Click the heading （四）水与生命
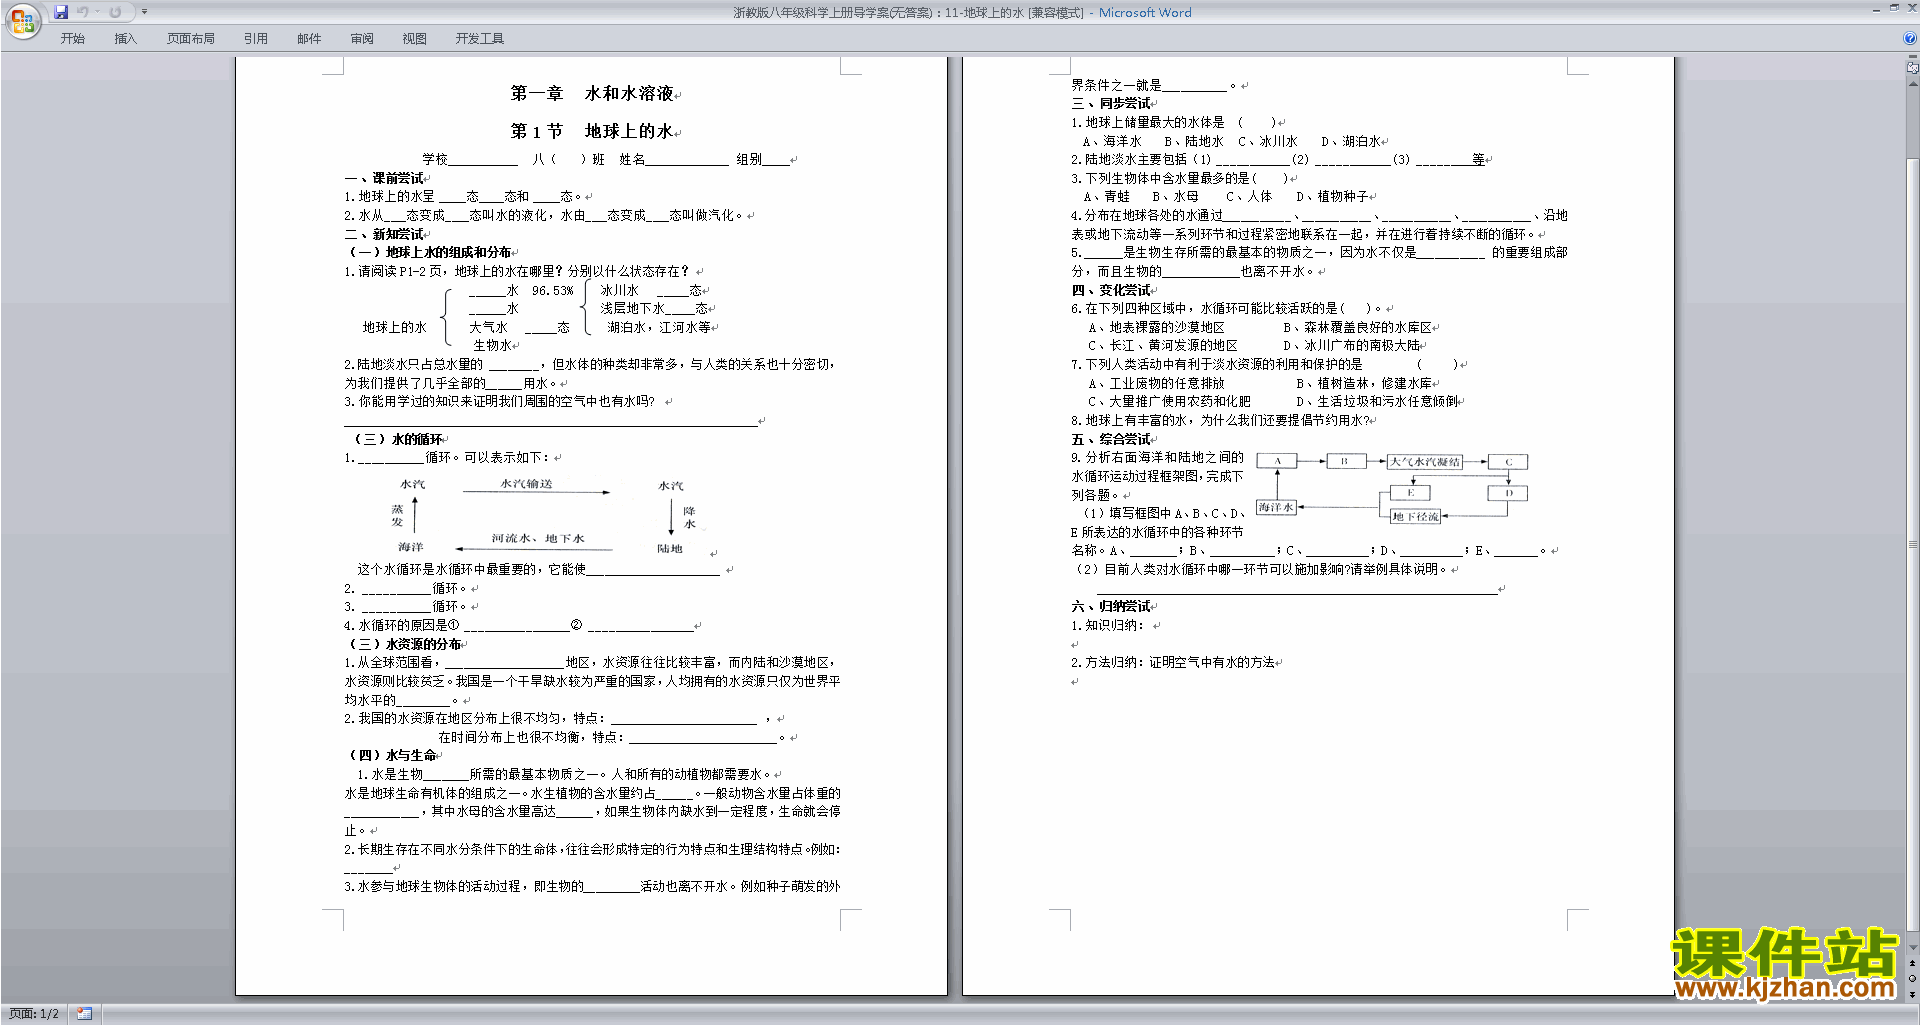 [392, 755]
